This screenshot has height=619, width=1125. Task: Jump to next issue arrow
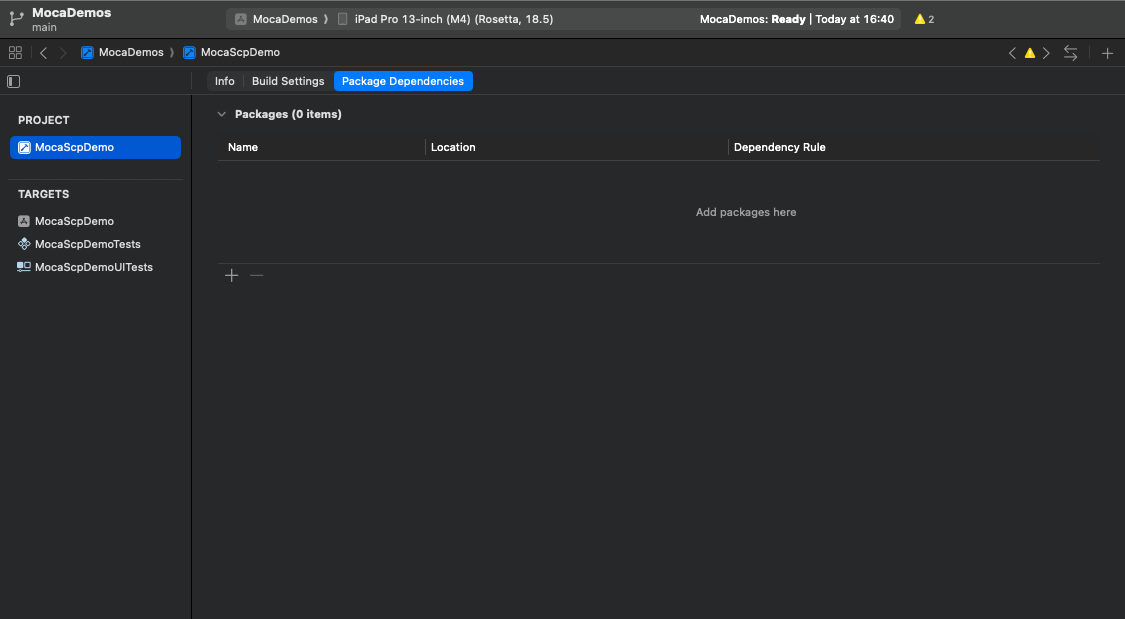(1046, 53)
